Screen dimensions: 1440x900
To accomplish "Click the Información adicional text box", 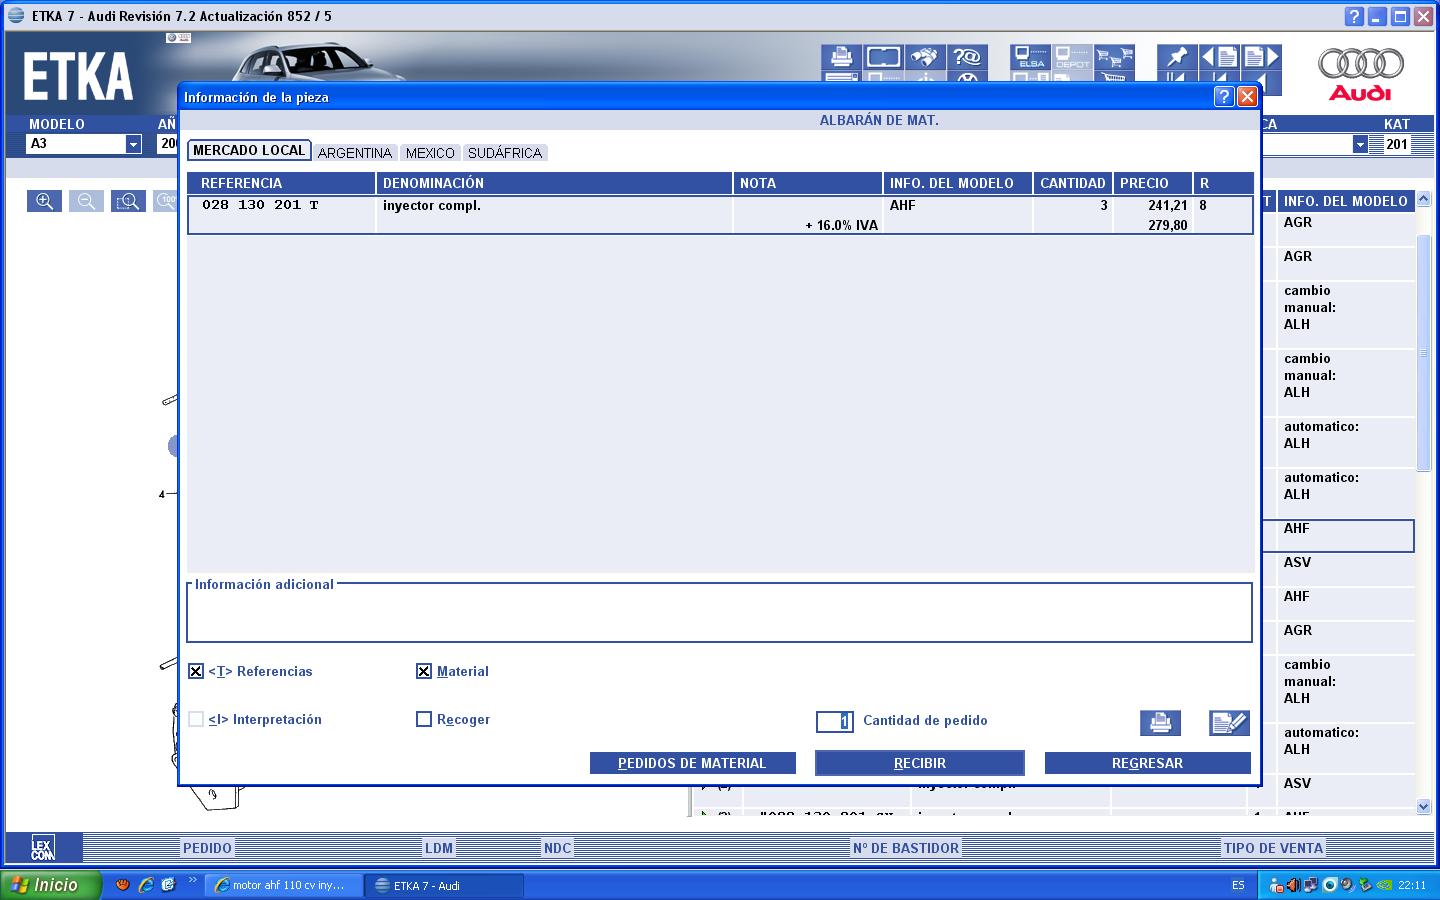I will [x=719, y=613].
